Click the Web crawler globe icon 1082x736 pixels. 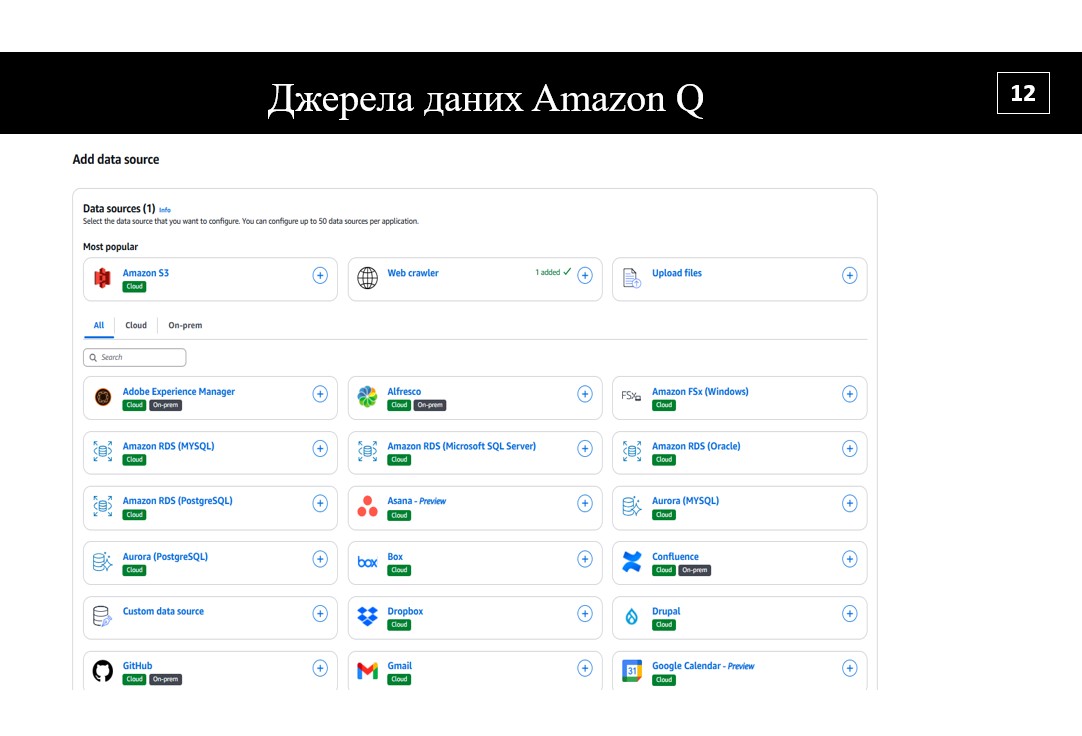pos(367,278)
